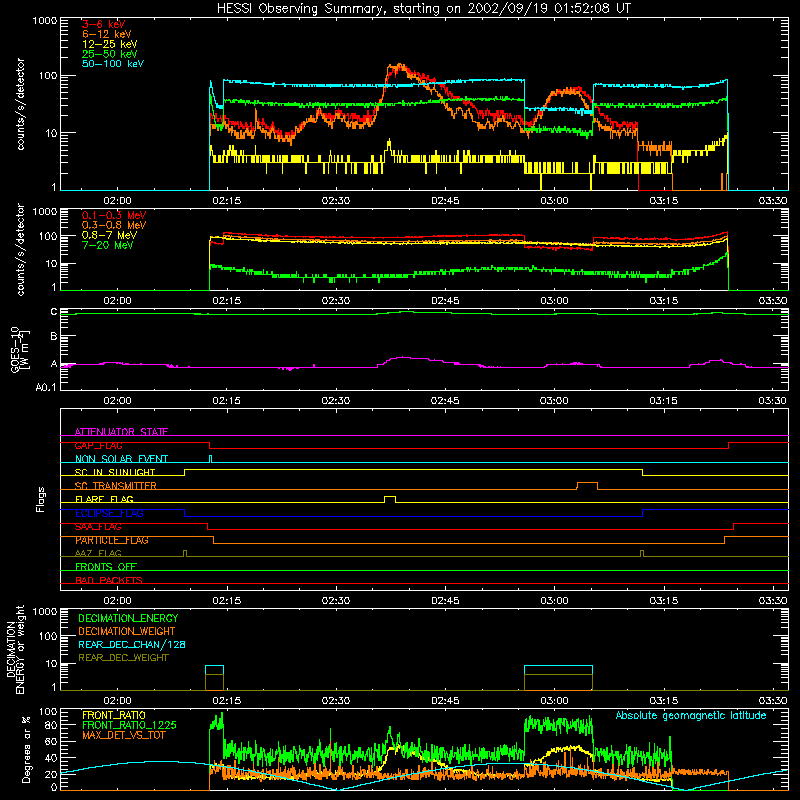800x800 pixels.
Task: Click the counts/s/detector title of top panel
Action: point(20,104)
